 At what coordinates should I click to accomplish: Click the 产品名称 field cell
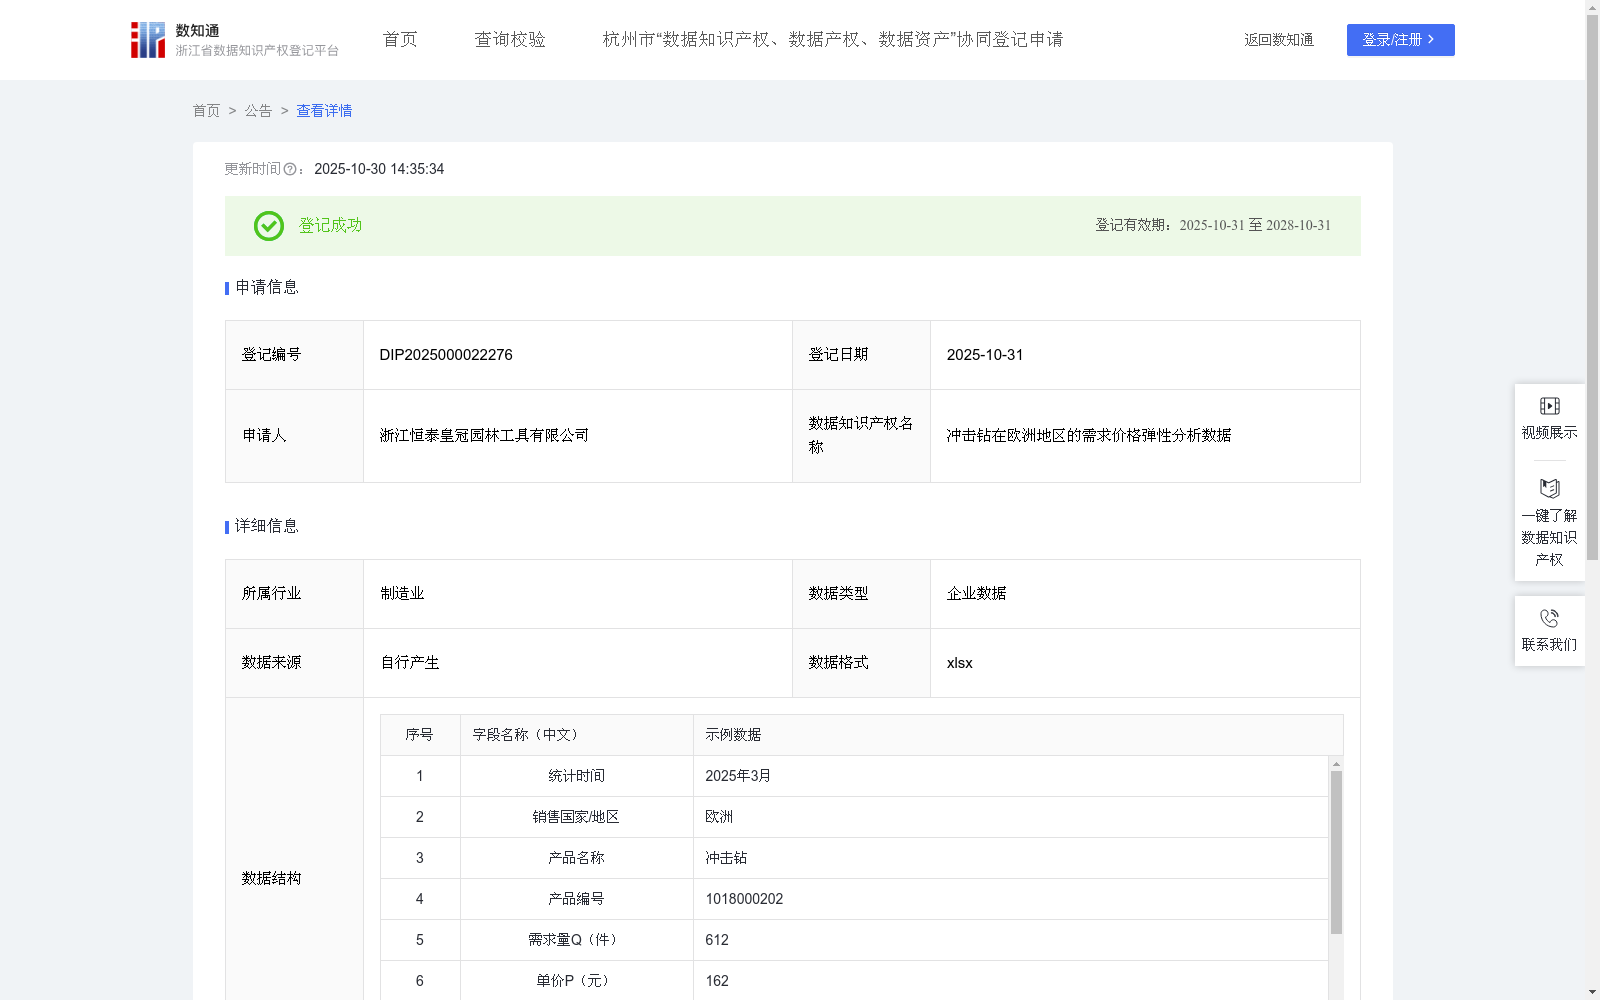pos(576,858)
